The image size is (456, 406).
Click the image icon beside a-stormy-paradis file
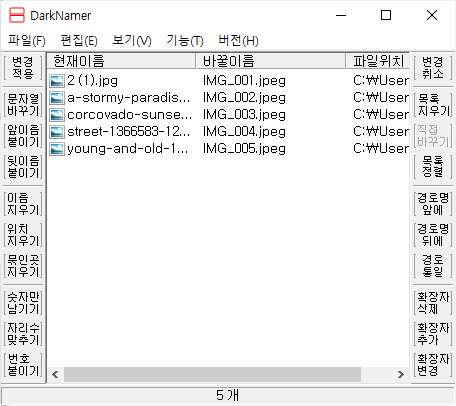57,98
